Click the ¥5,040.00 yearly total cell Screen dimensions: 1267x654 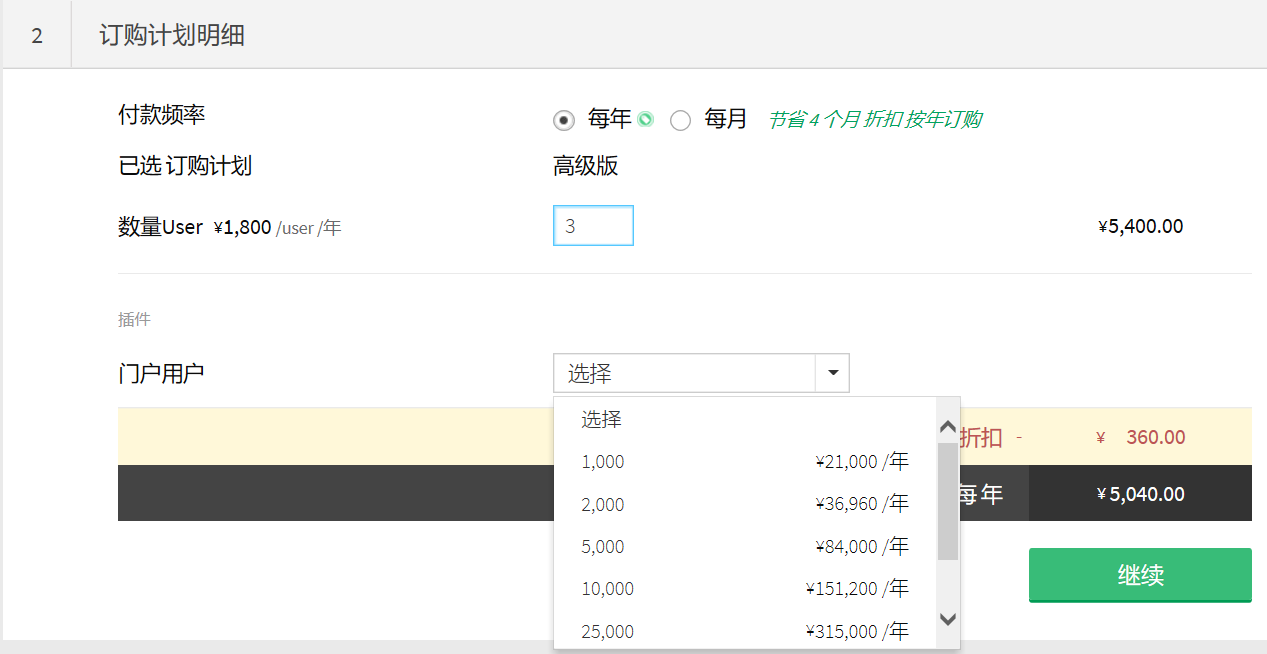1140,494
